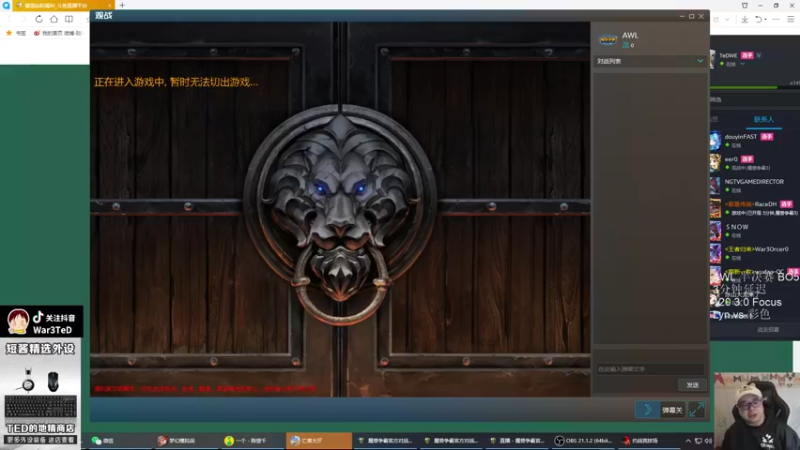
Task: Open a new browser tab with plus
Action: (122, 5)
